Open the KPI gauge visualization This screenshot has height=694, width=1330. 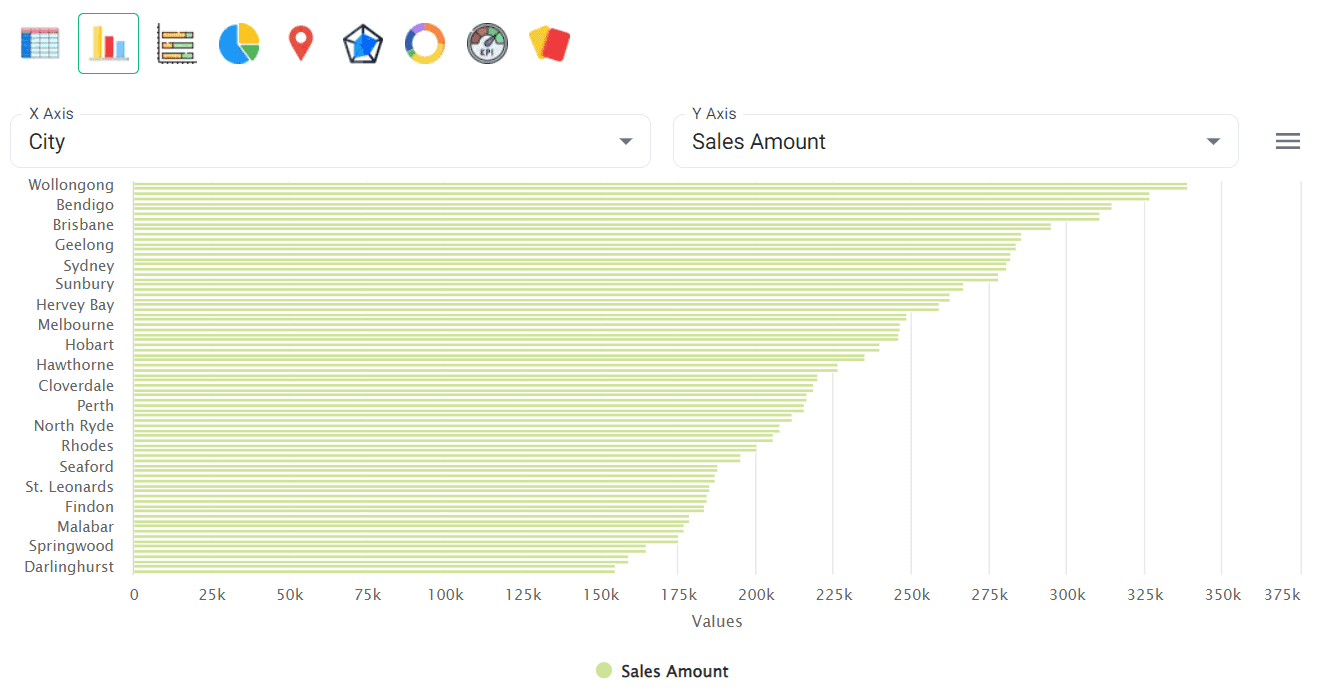tap(487, 43)
